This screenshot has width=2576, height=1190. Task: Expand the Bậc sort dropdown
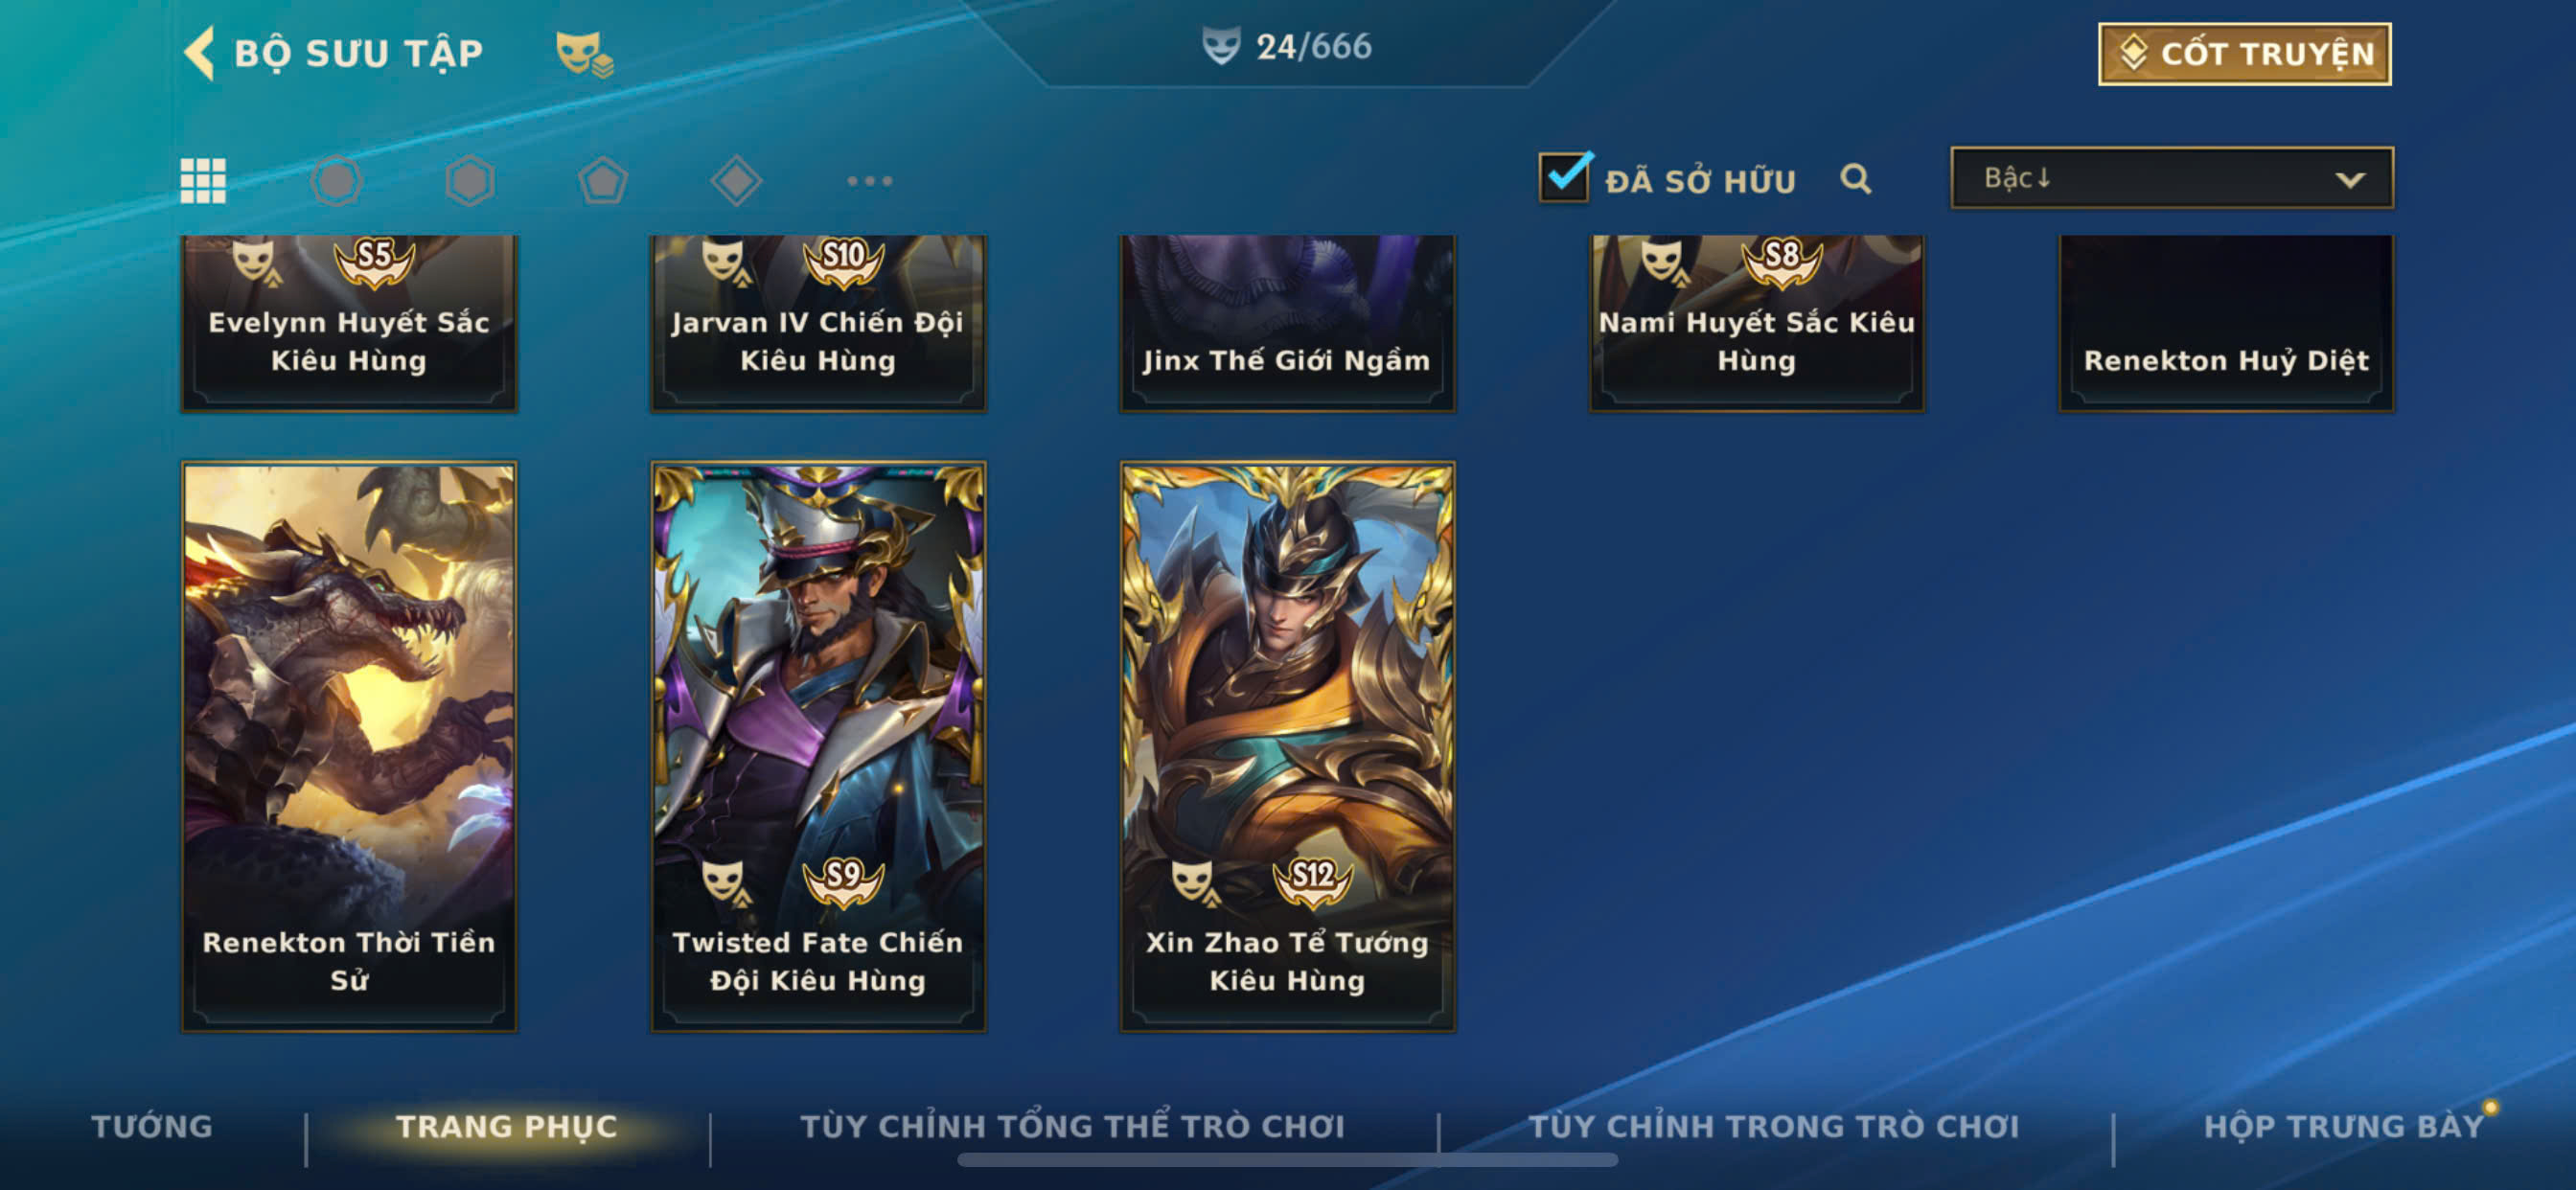2172,178
